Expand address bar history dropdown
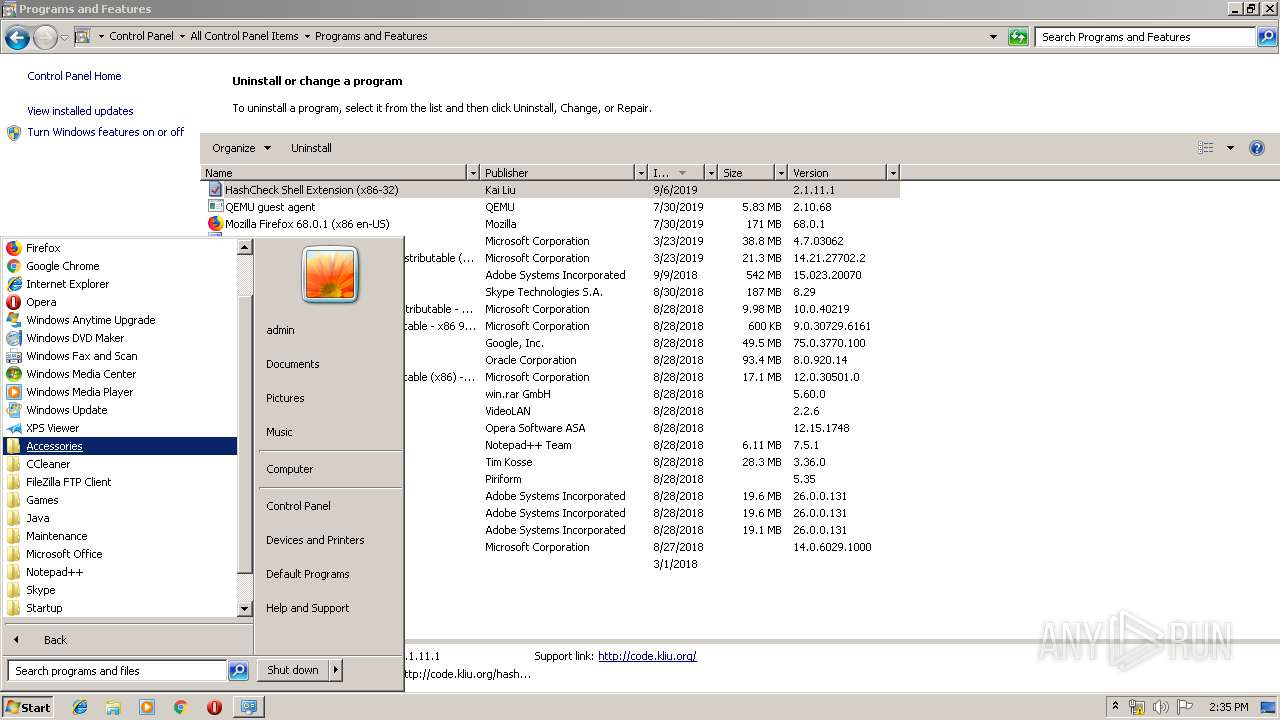1280x720 pixels. 993,37
